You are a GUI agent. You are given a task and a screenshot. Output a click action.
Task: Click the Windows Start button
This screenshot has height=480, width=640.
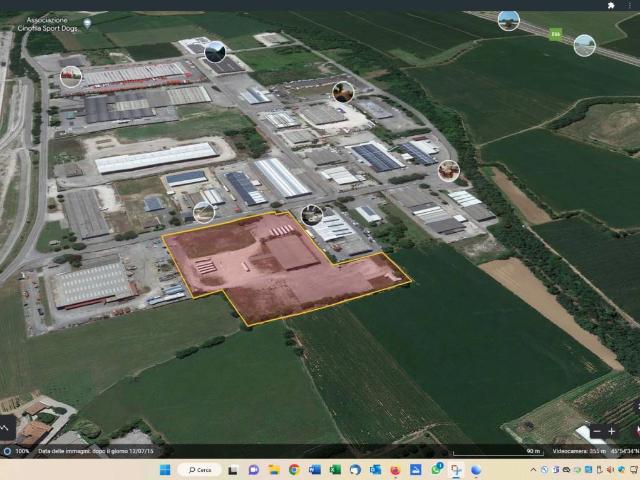point(164,470)
